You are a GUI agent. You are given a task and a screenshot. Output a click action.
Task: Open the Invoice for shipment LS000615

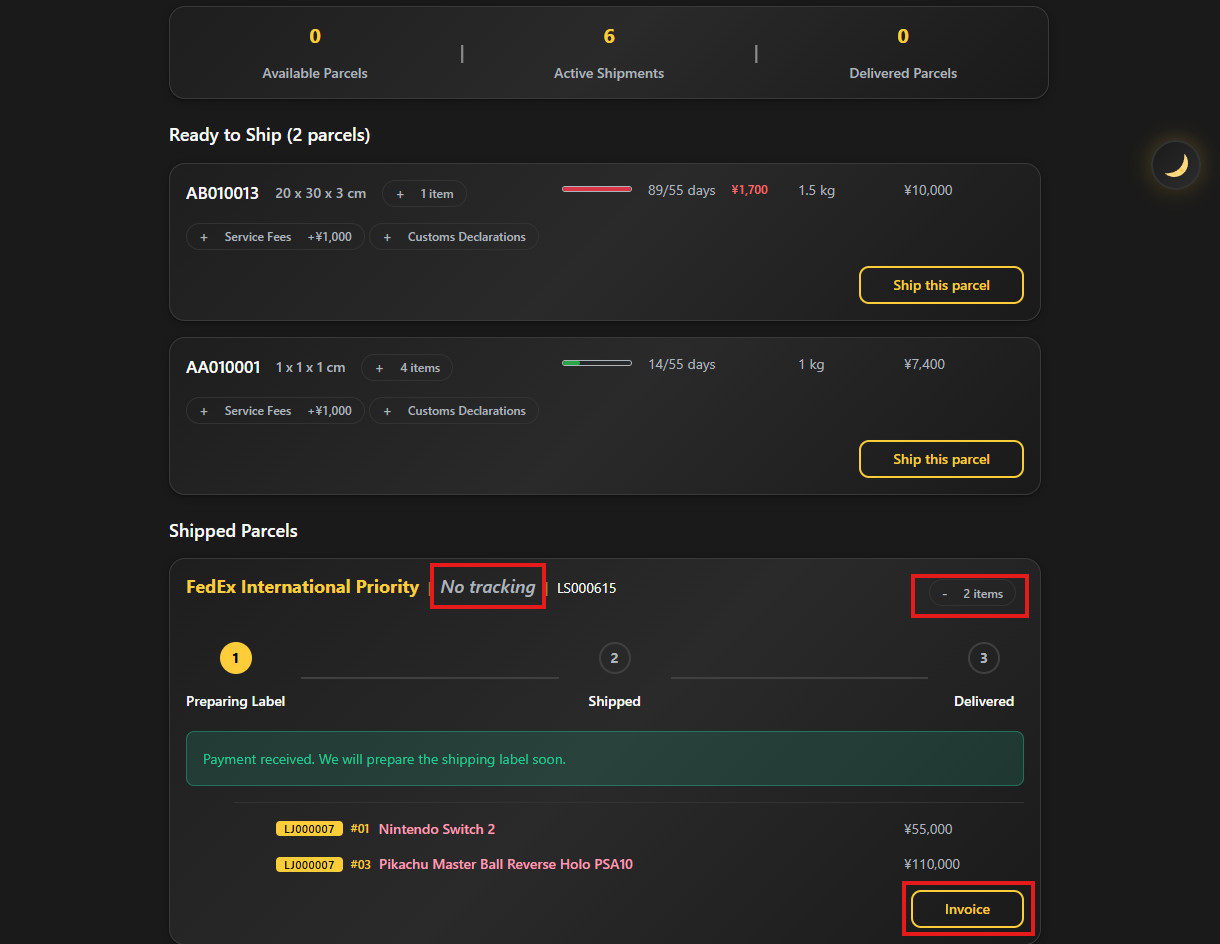[967, 909]
